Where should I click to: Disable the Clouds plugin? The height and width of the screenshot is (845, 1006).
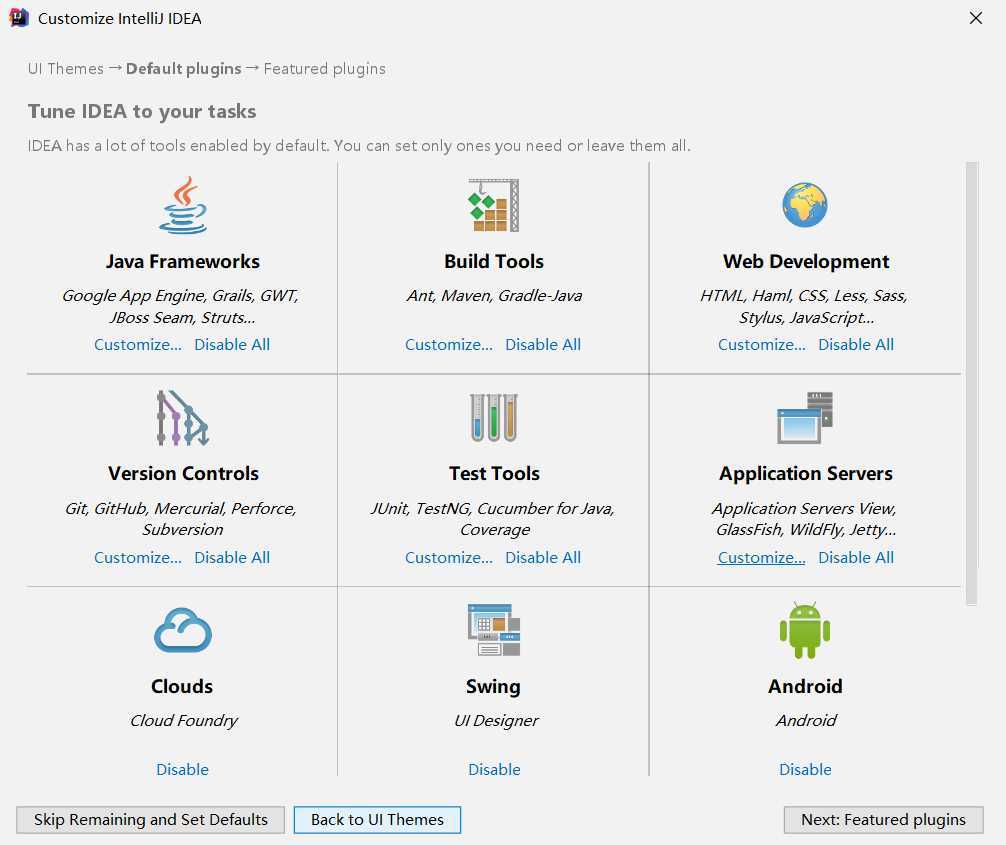(183, 769)
